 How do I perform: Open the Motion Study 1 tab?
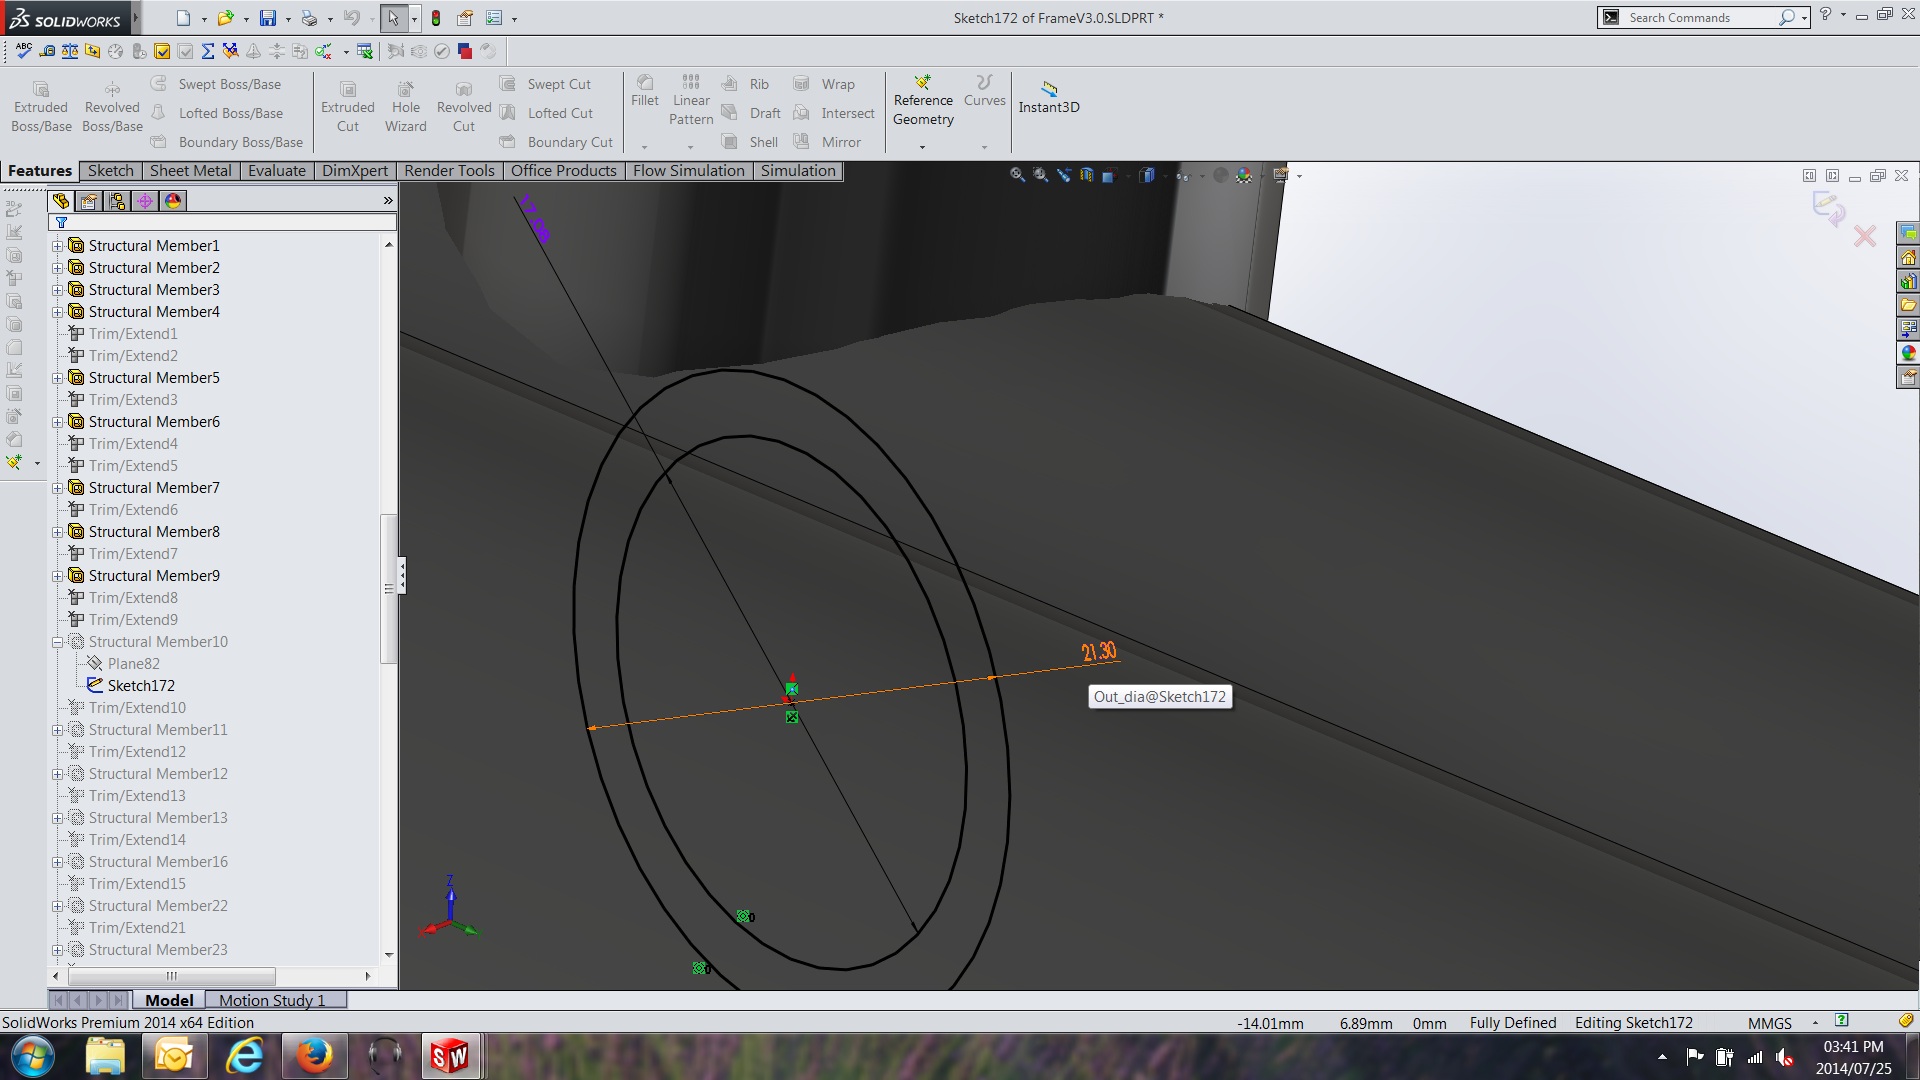pyautogui.click(x=272, y=1000)
